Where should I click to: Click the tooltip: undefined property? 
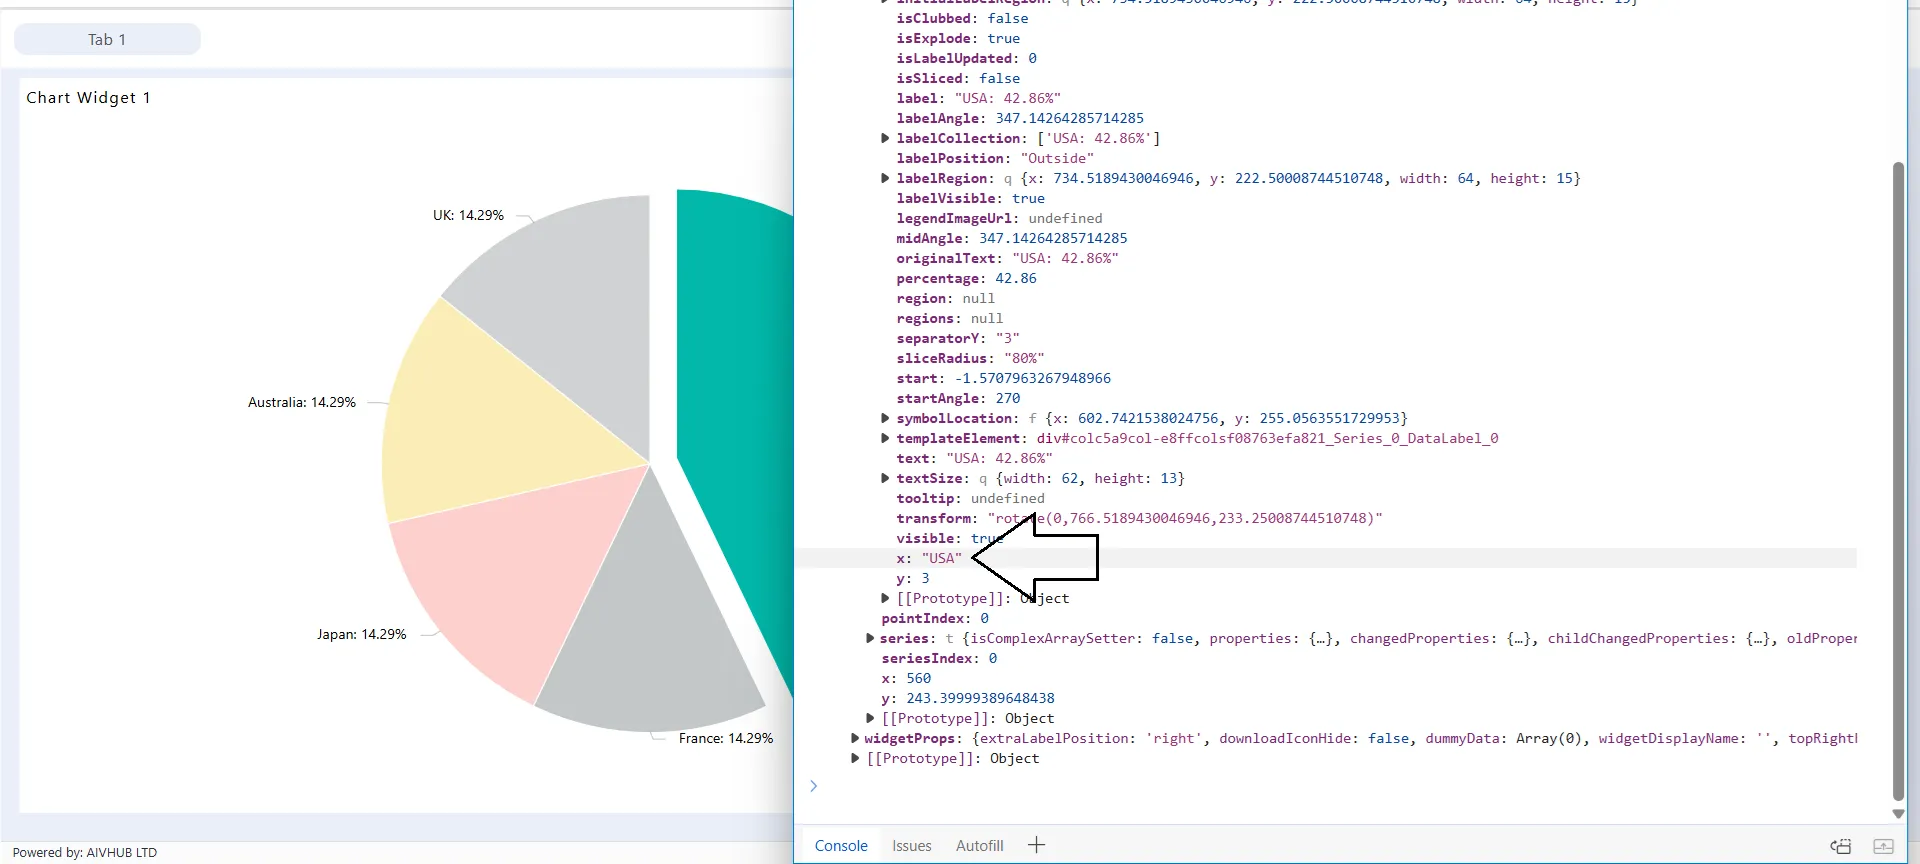[970, 498]
